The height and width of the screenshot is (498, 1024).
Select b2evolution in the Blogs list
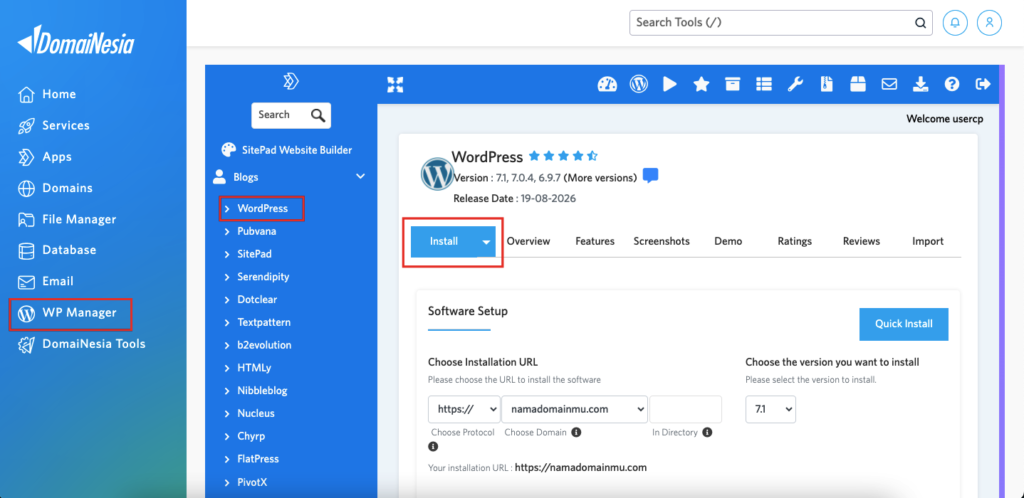coord(264,345)
